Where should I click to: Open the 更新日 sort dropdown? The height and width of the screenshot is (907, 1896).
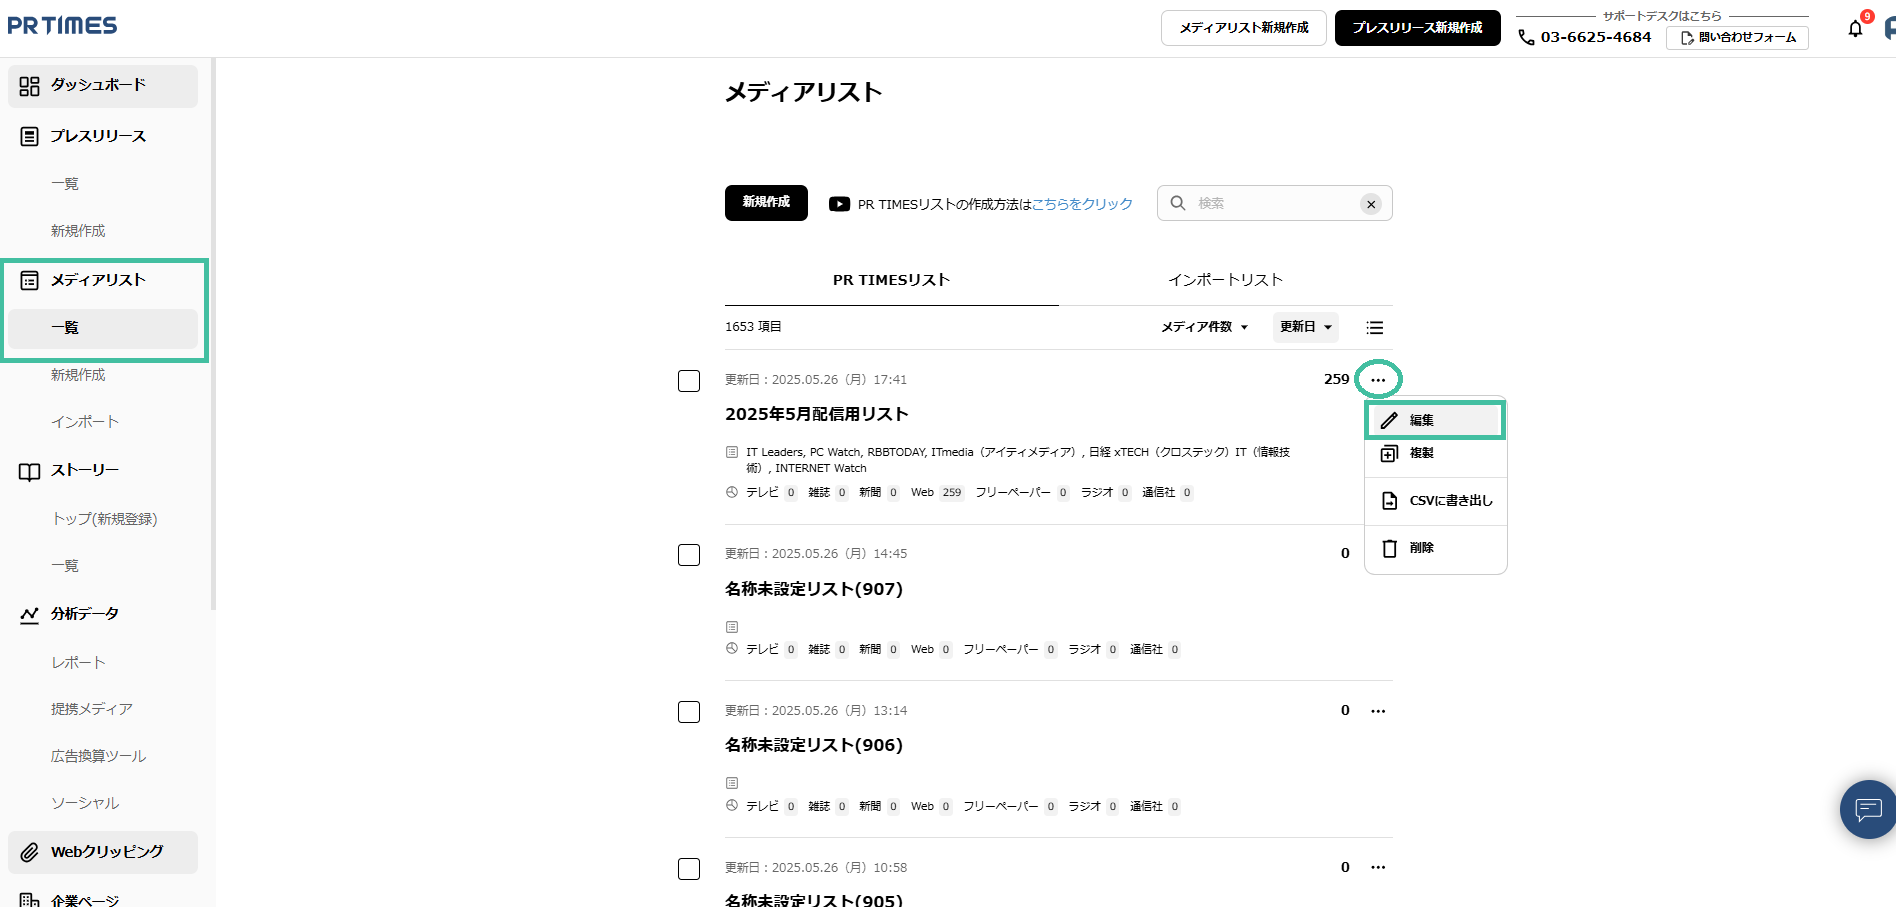[1305, 327]
